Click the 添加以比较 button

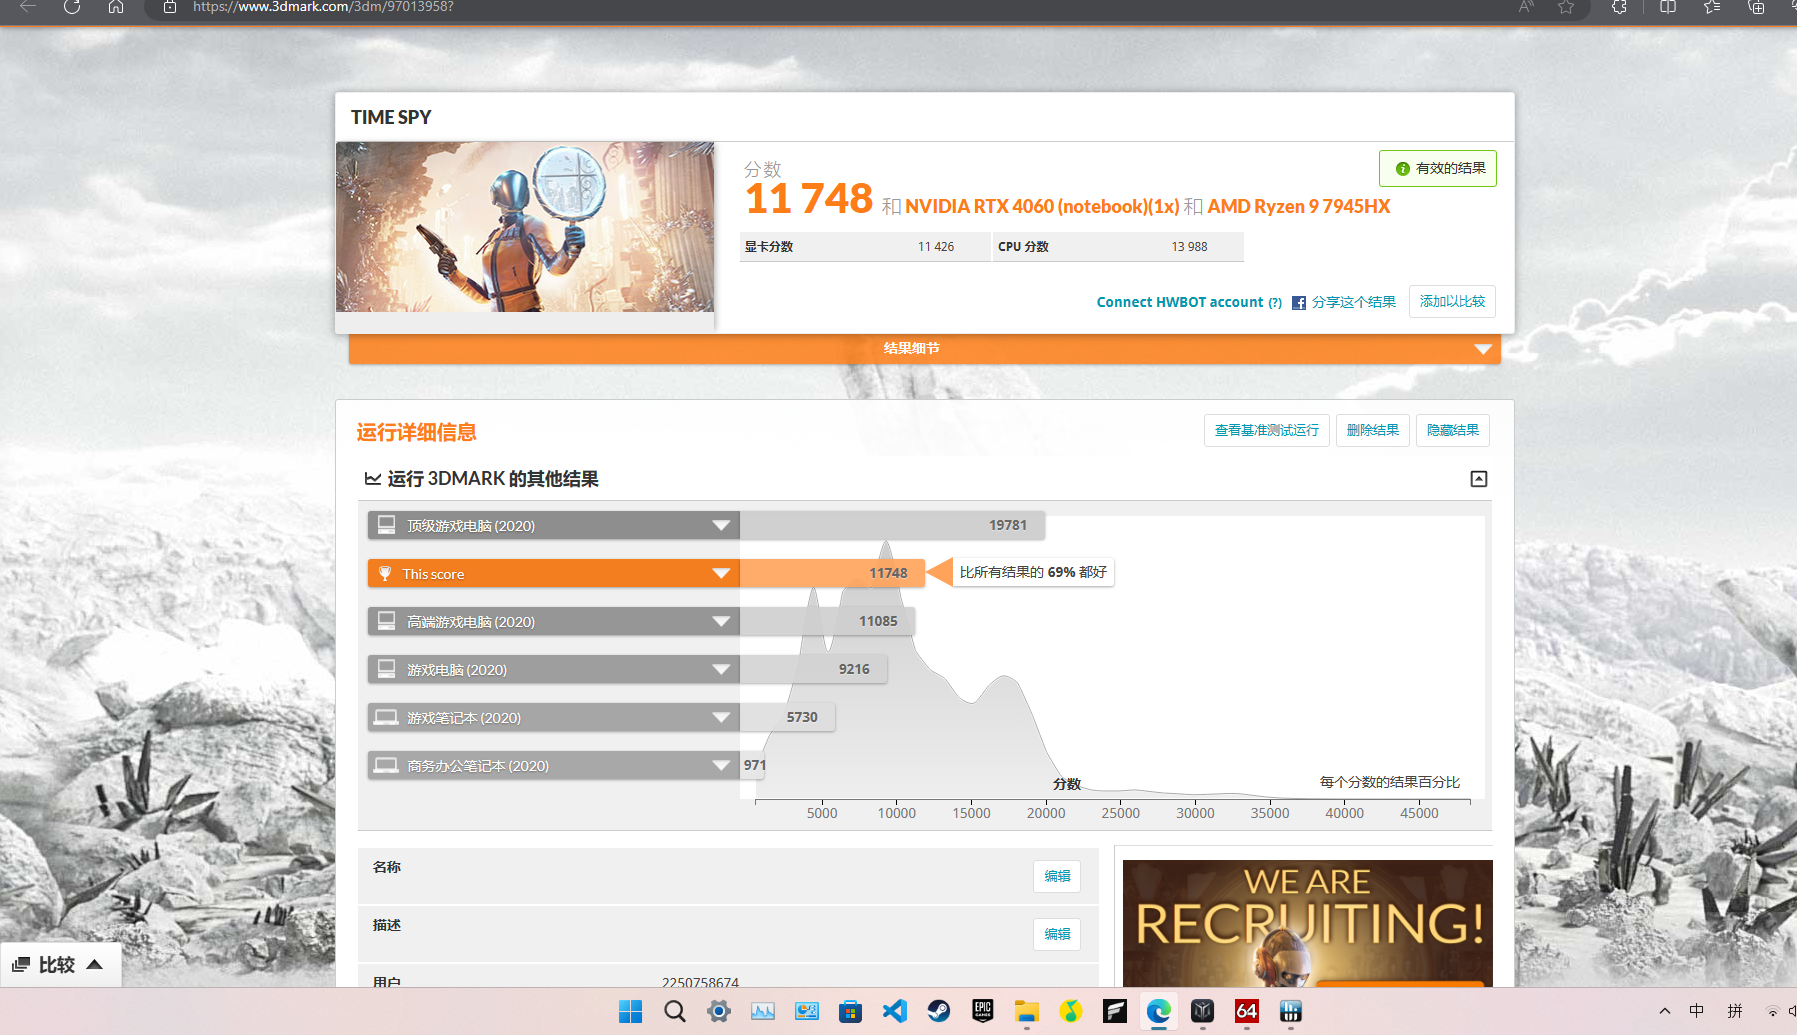click(1452, 301)
